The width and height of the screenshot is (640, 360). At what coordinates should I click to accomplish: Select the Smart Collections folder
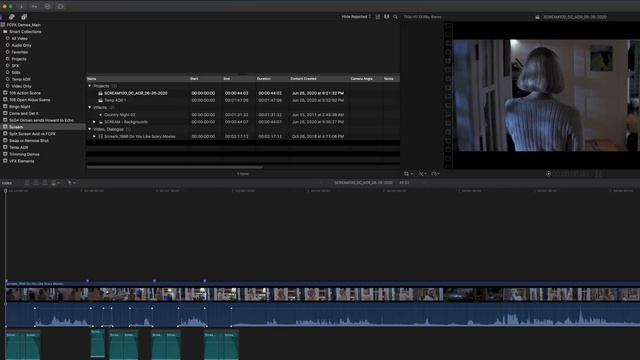(25, 32)
